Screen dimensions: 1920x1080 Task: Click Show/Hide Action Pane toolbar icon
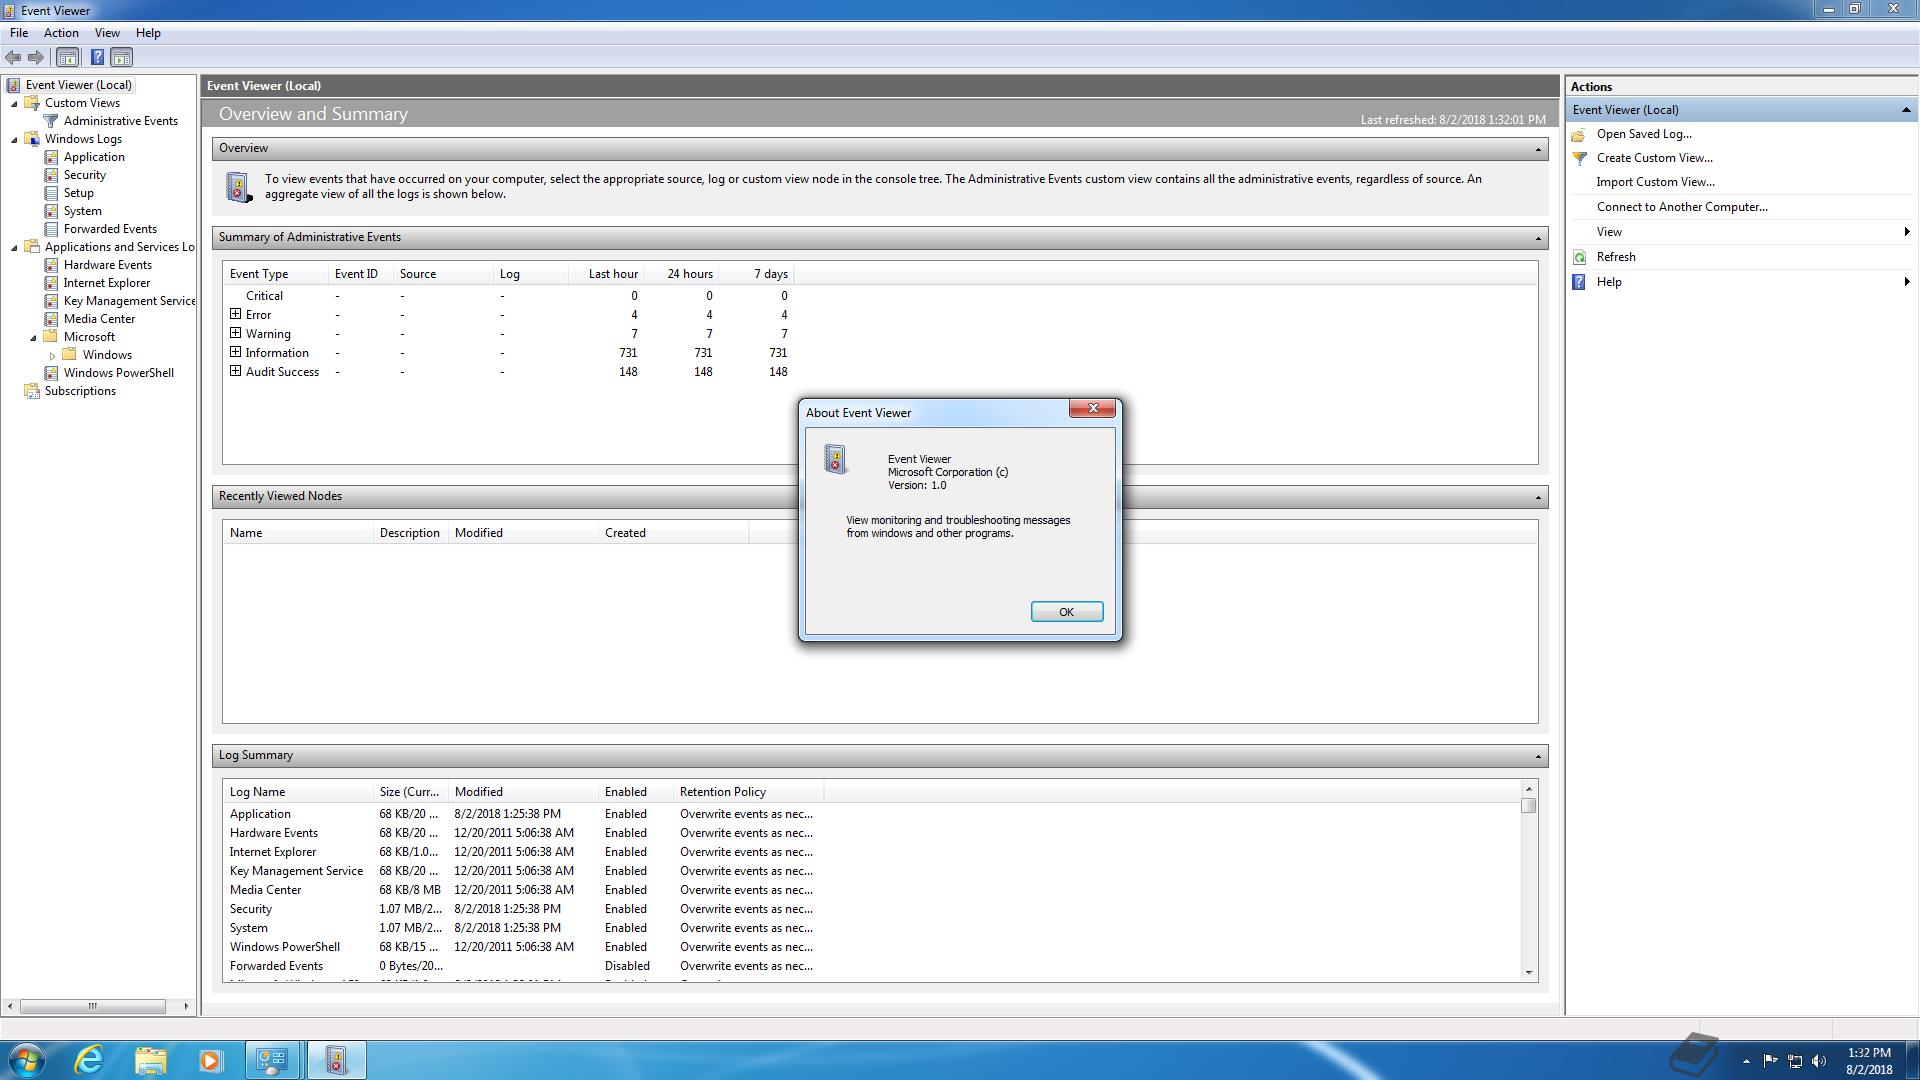(121, 58)
